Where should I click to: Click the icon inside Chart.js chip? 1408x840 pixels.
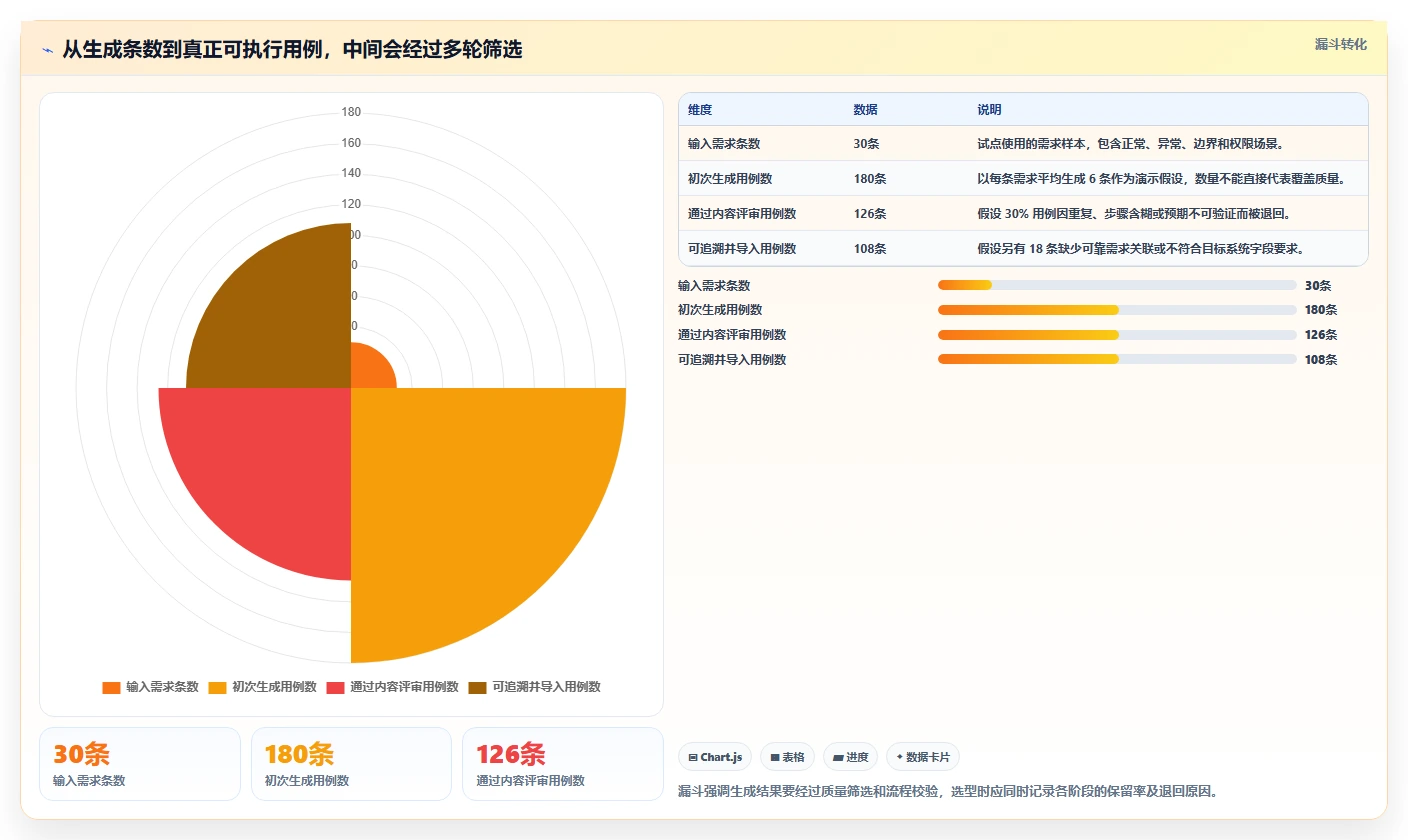coord(693,758)
